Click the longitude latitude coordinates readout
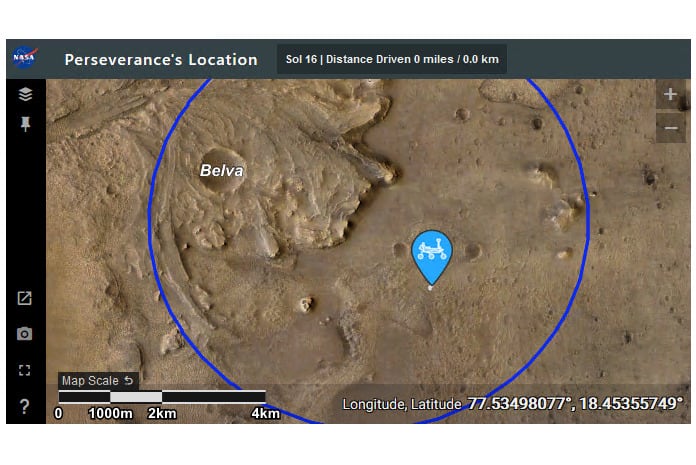Viewport: 696px width, 465px height. point(512,404)
